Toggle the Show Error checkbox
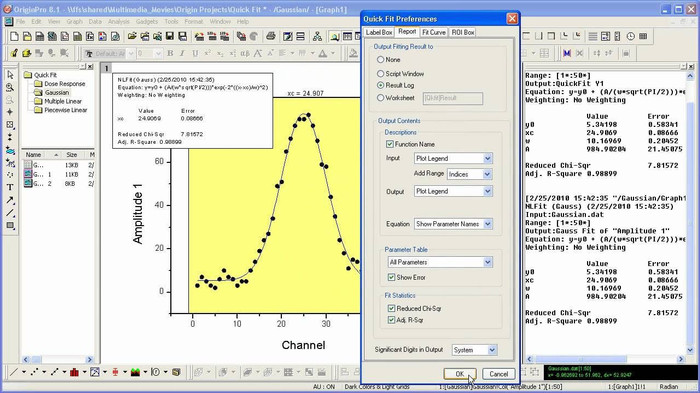This screenshot has height=393, width=700. point(392,277)
